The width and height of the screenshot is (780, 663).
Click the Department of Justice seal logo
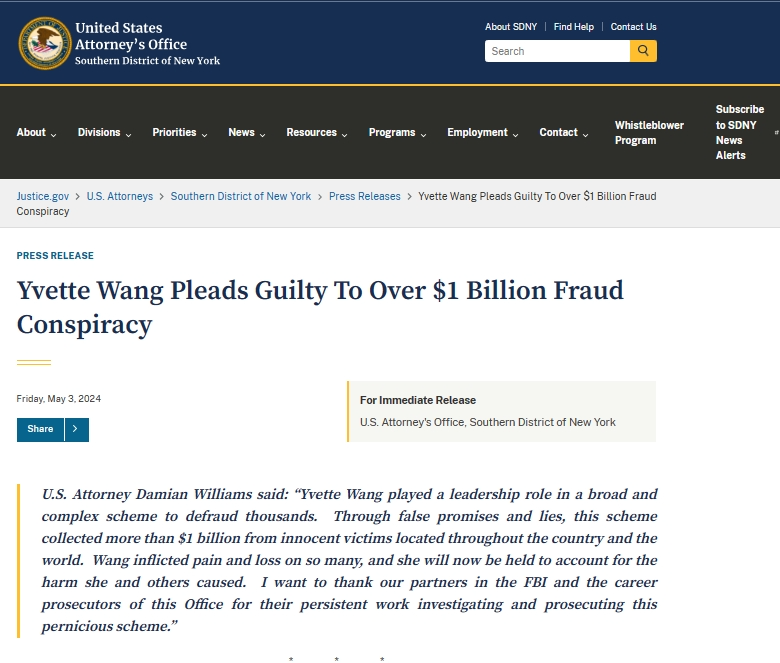44,43
